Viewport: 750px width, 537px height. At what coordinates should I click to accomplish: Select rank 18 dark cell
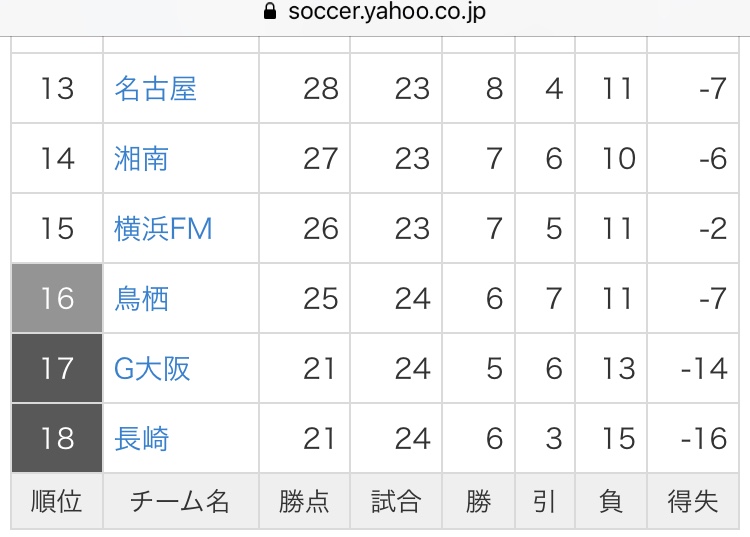click(x=57, y=439)
